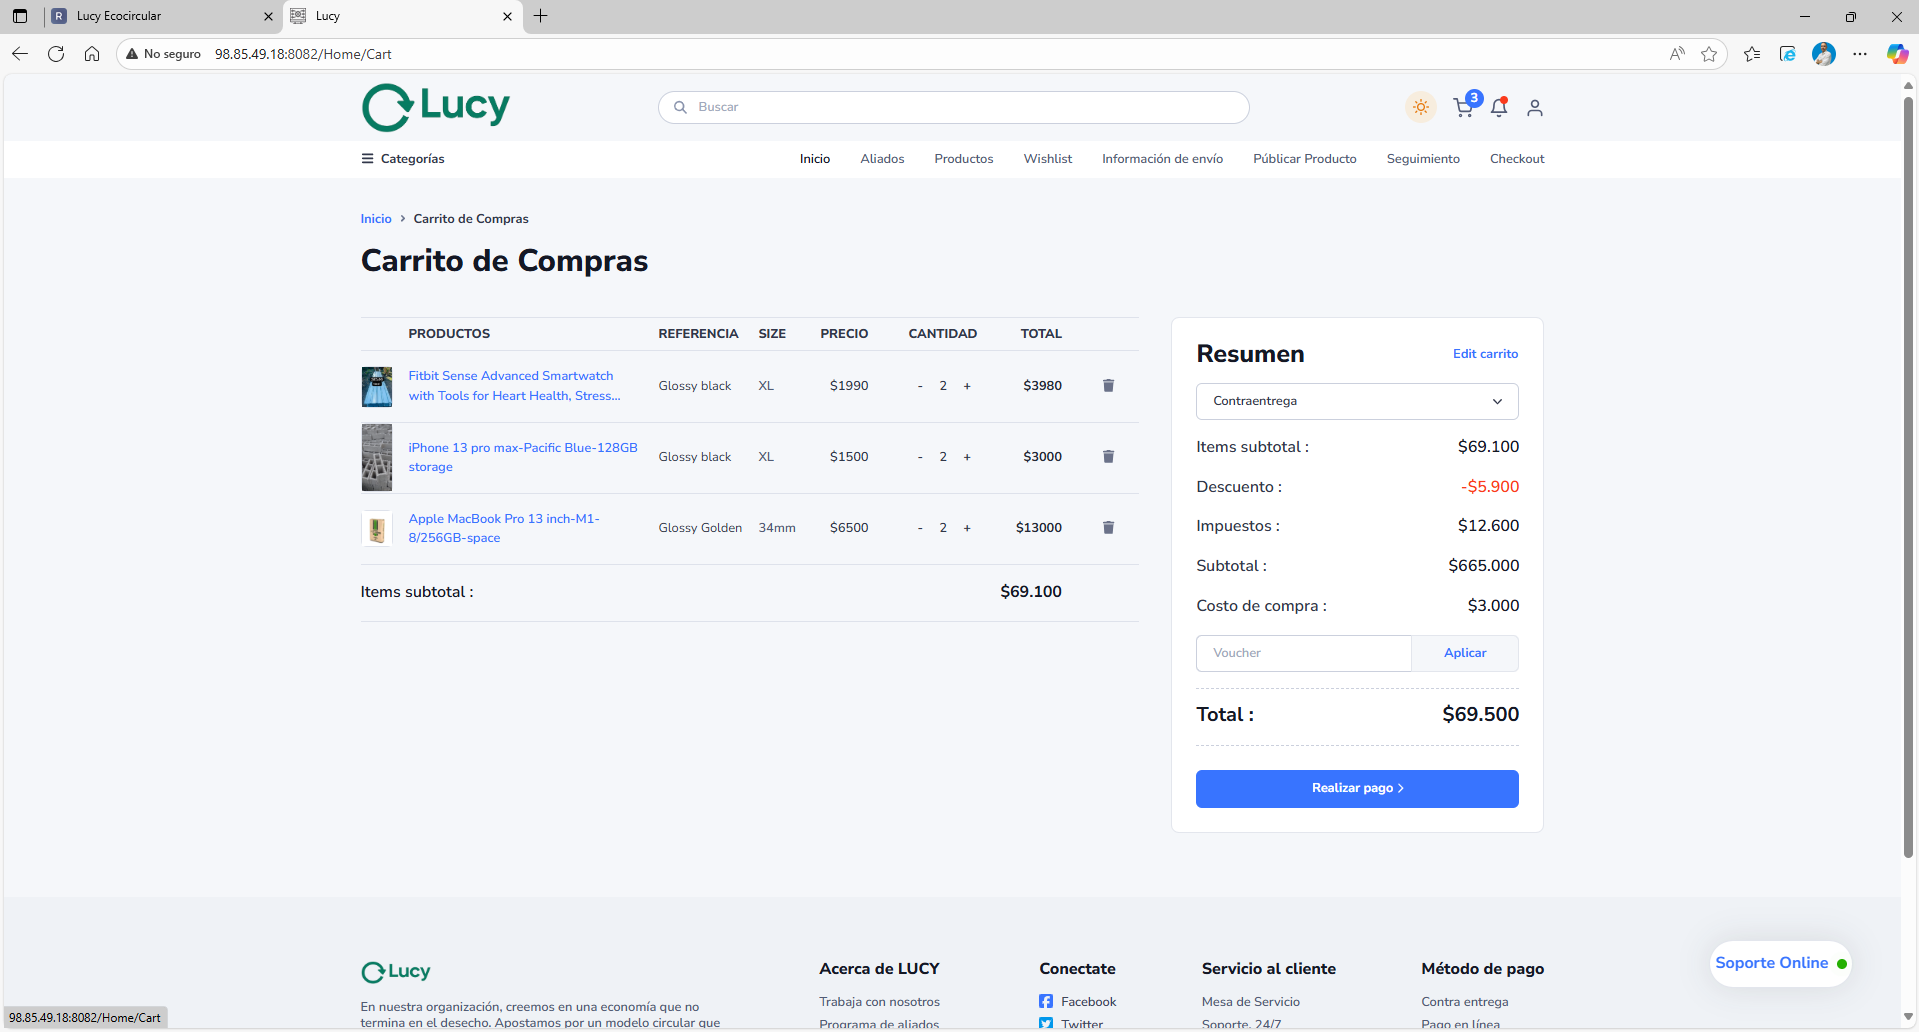The width and height of the screenshot is (1919, 1032).
Task: Increase Fitbit smartwatch quantity with plus
Action: (967, 386)
